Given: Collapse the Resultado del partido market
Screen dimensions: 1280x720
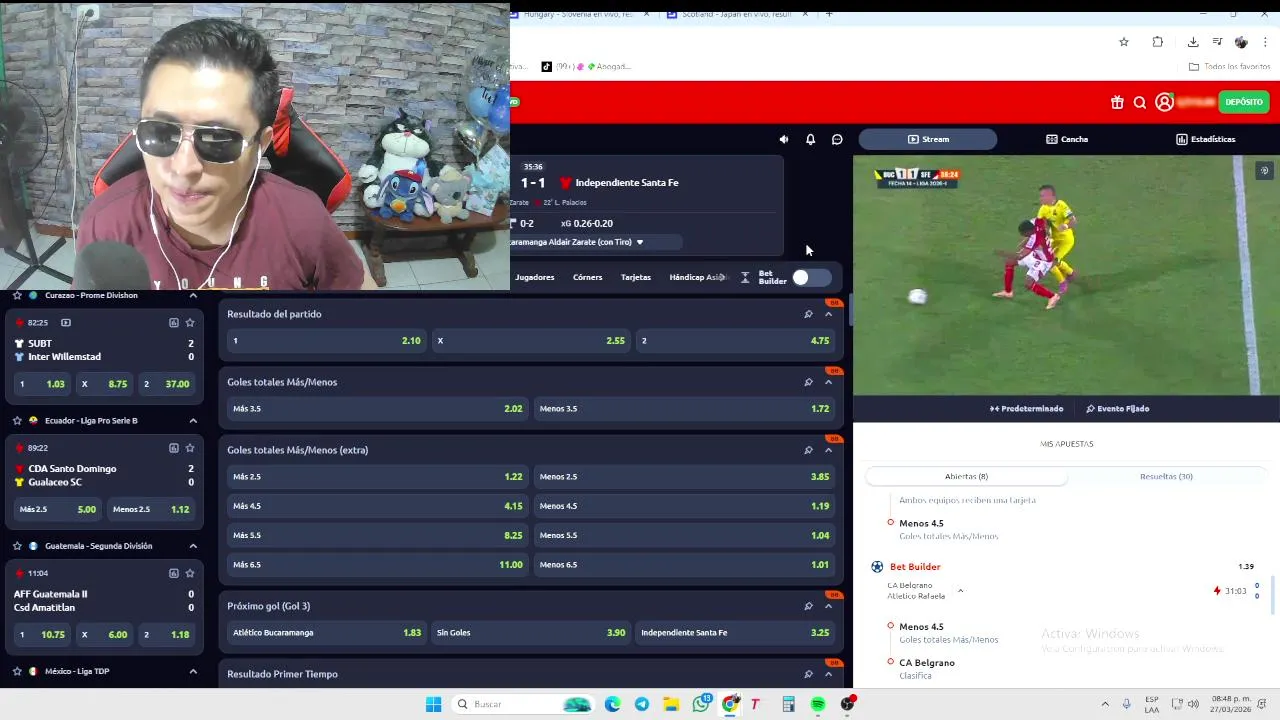Looking at the screenshot, I should pyautogui.click(x=828, y=314).
